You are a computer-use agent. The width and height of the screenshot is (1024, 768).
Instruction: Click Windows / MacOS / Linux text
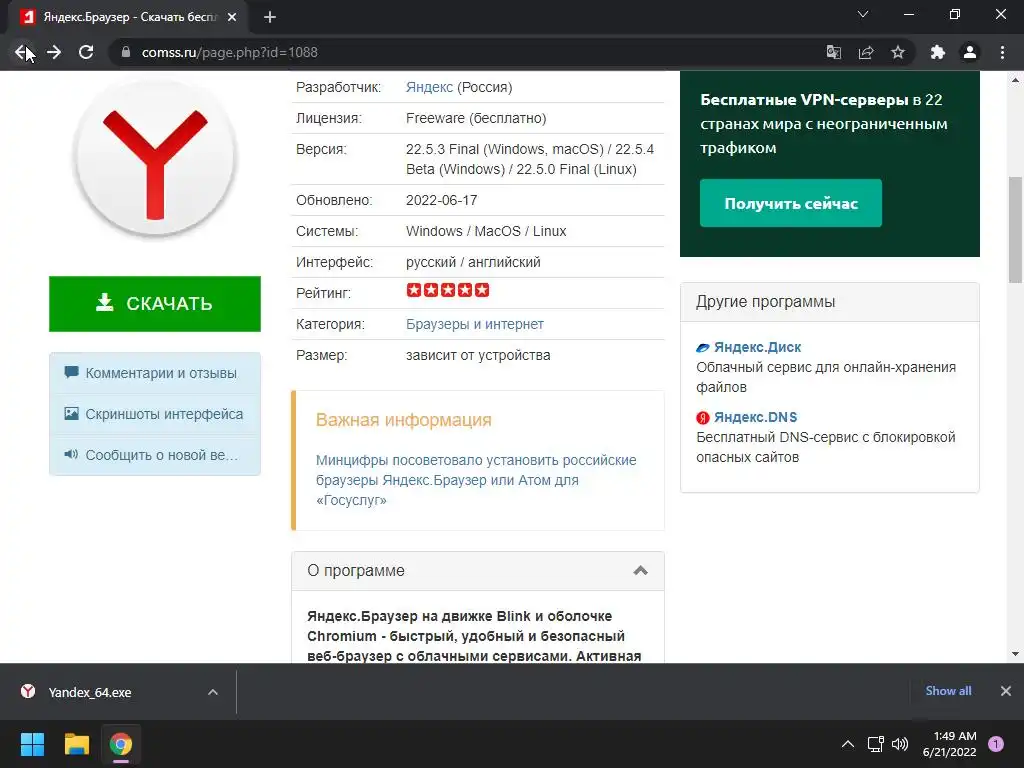click(x=486, y=231)
